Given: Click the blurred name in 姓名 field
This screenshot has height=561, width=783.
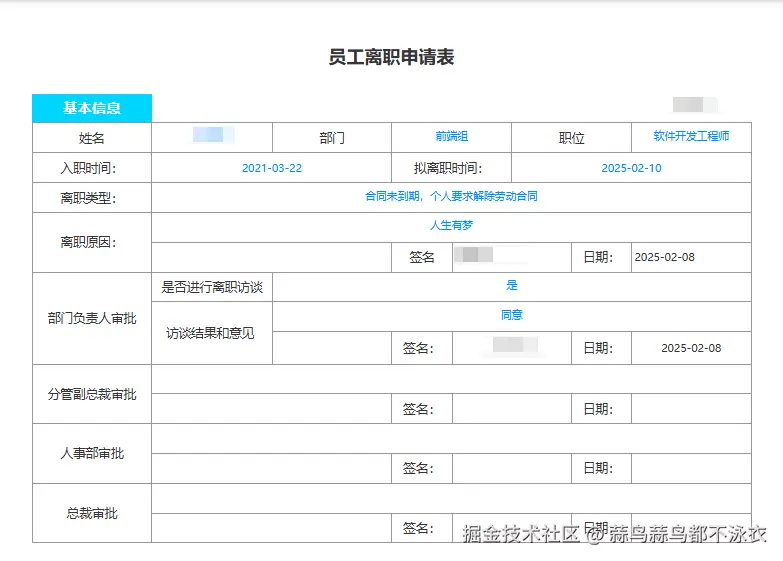Looking at the screenshot, I should point(212,137).
